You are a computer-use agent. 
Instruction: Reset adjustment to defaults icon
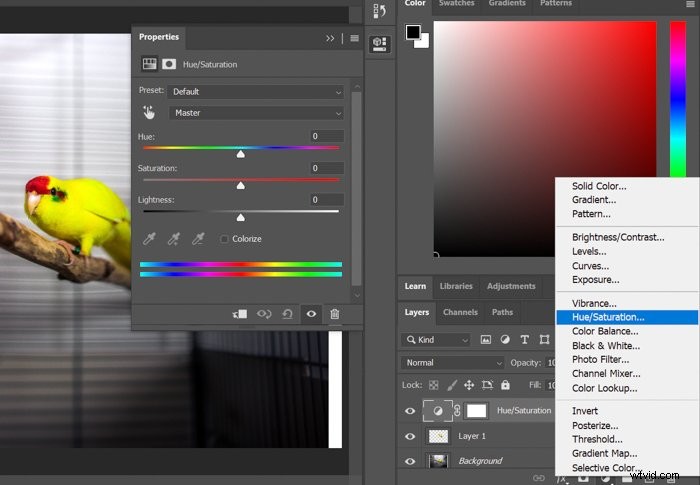pos(288,314)
